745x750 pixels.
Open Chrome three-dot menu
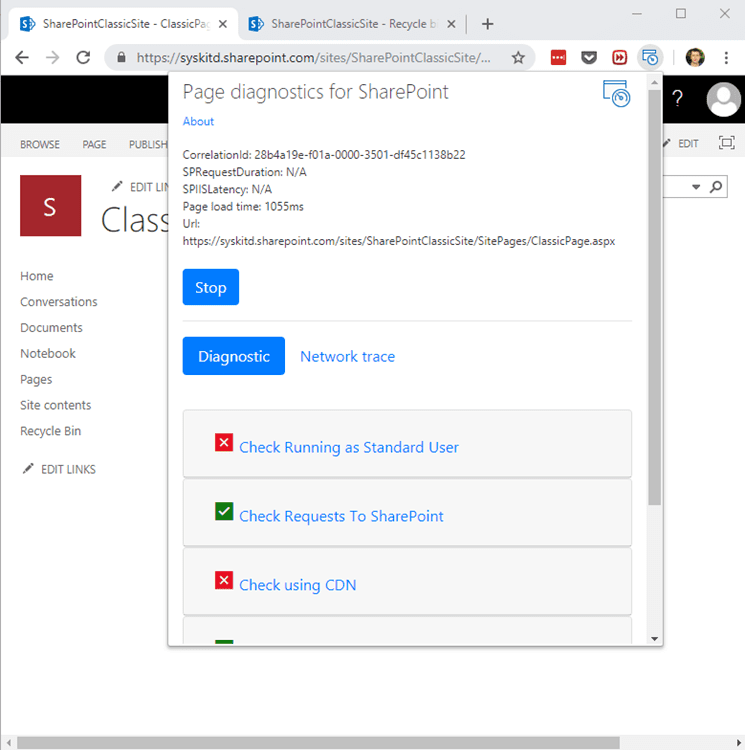point(726,58)
